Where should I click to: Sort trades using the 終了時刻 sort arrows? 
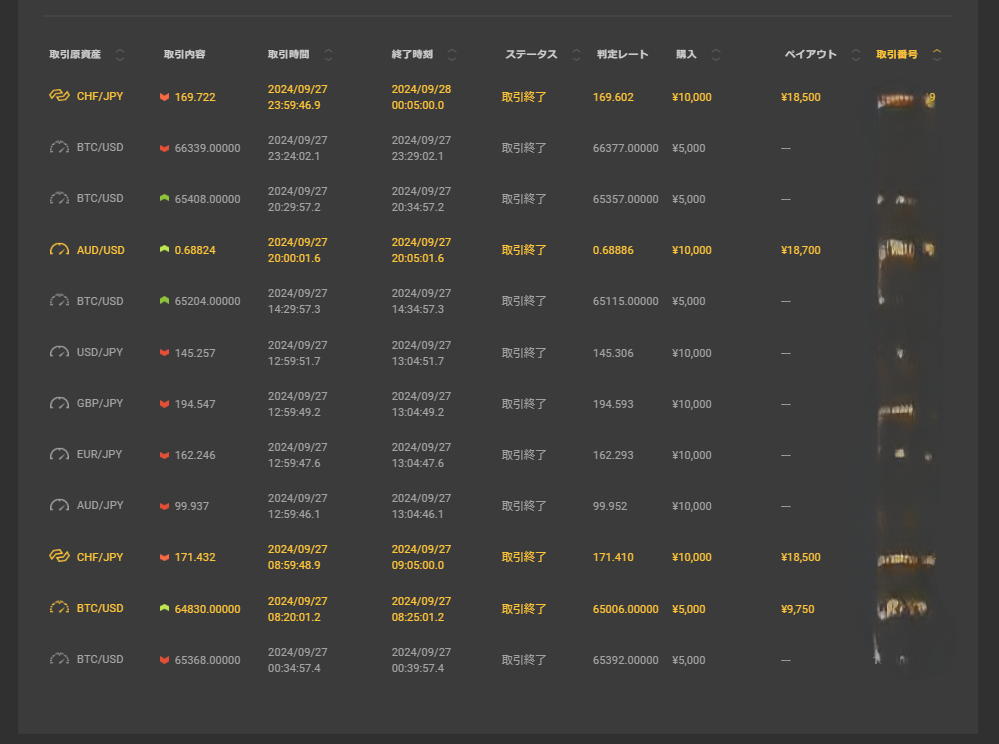click(452, 55)
